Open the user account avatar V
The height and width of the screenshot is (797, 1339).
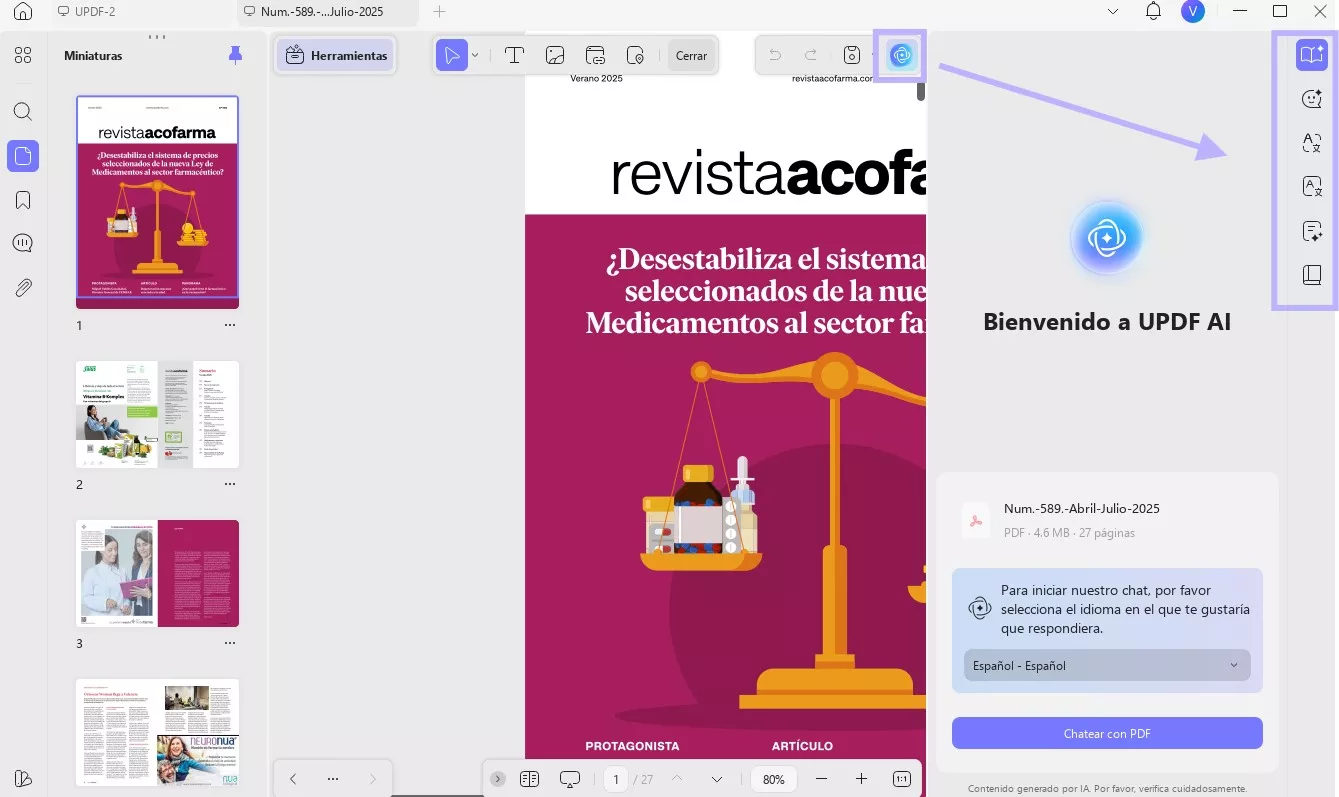pyautogui.click(x=1192, y=12)
